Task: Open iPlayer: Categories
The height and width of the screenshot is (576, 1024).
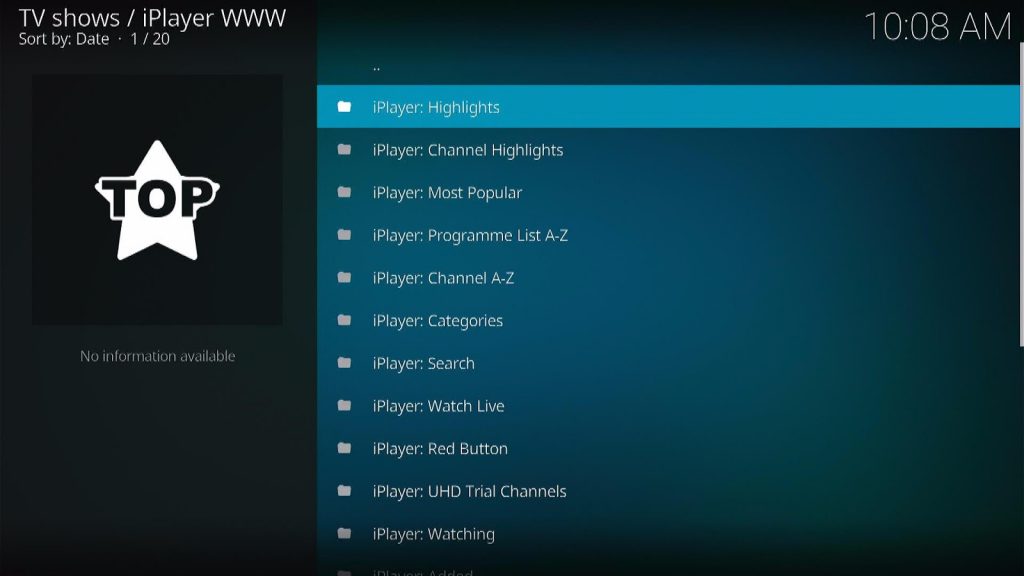Action: click(x=668, y=320)
